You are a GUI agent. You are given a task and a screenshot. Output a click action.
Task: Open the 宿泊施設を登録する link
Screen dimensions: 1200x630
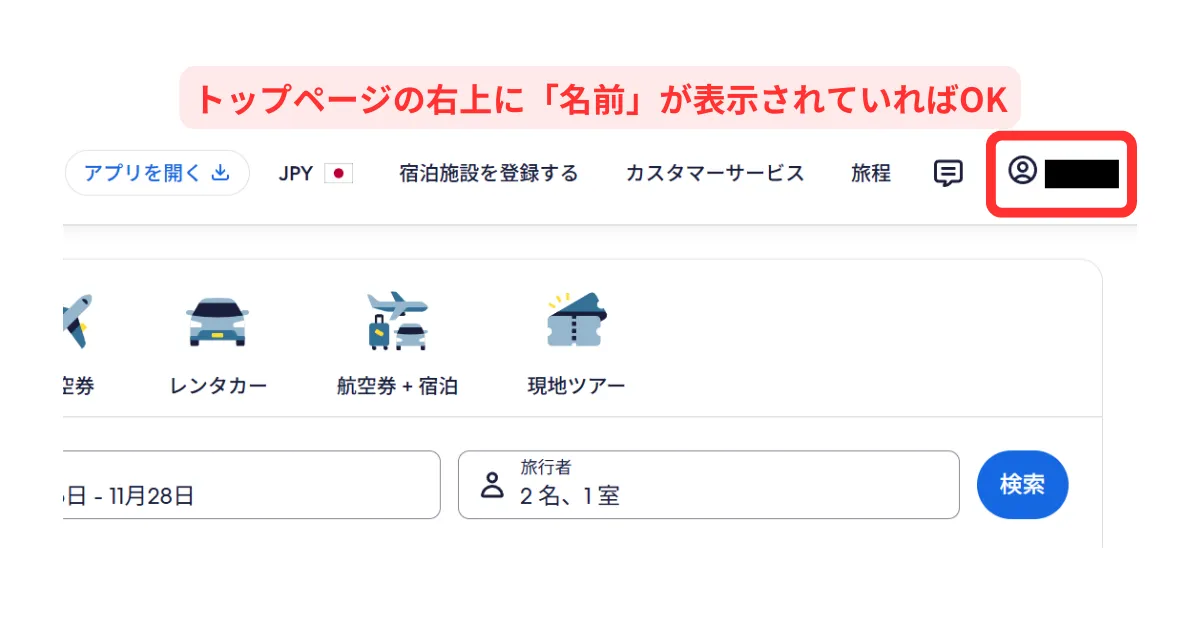(488, 174)
